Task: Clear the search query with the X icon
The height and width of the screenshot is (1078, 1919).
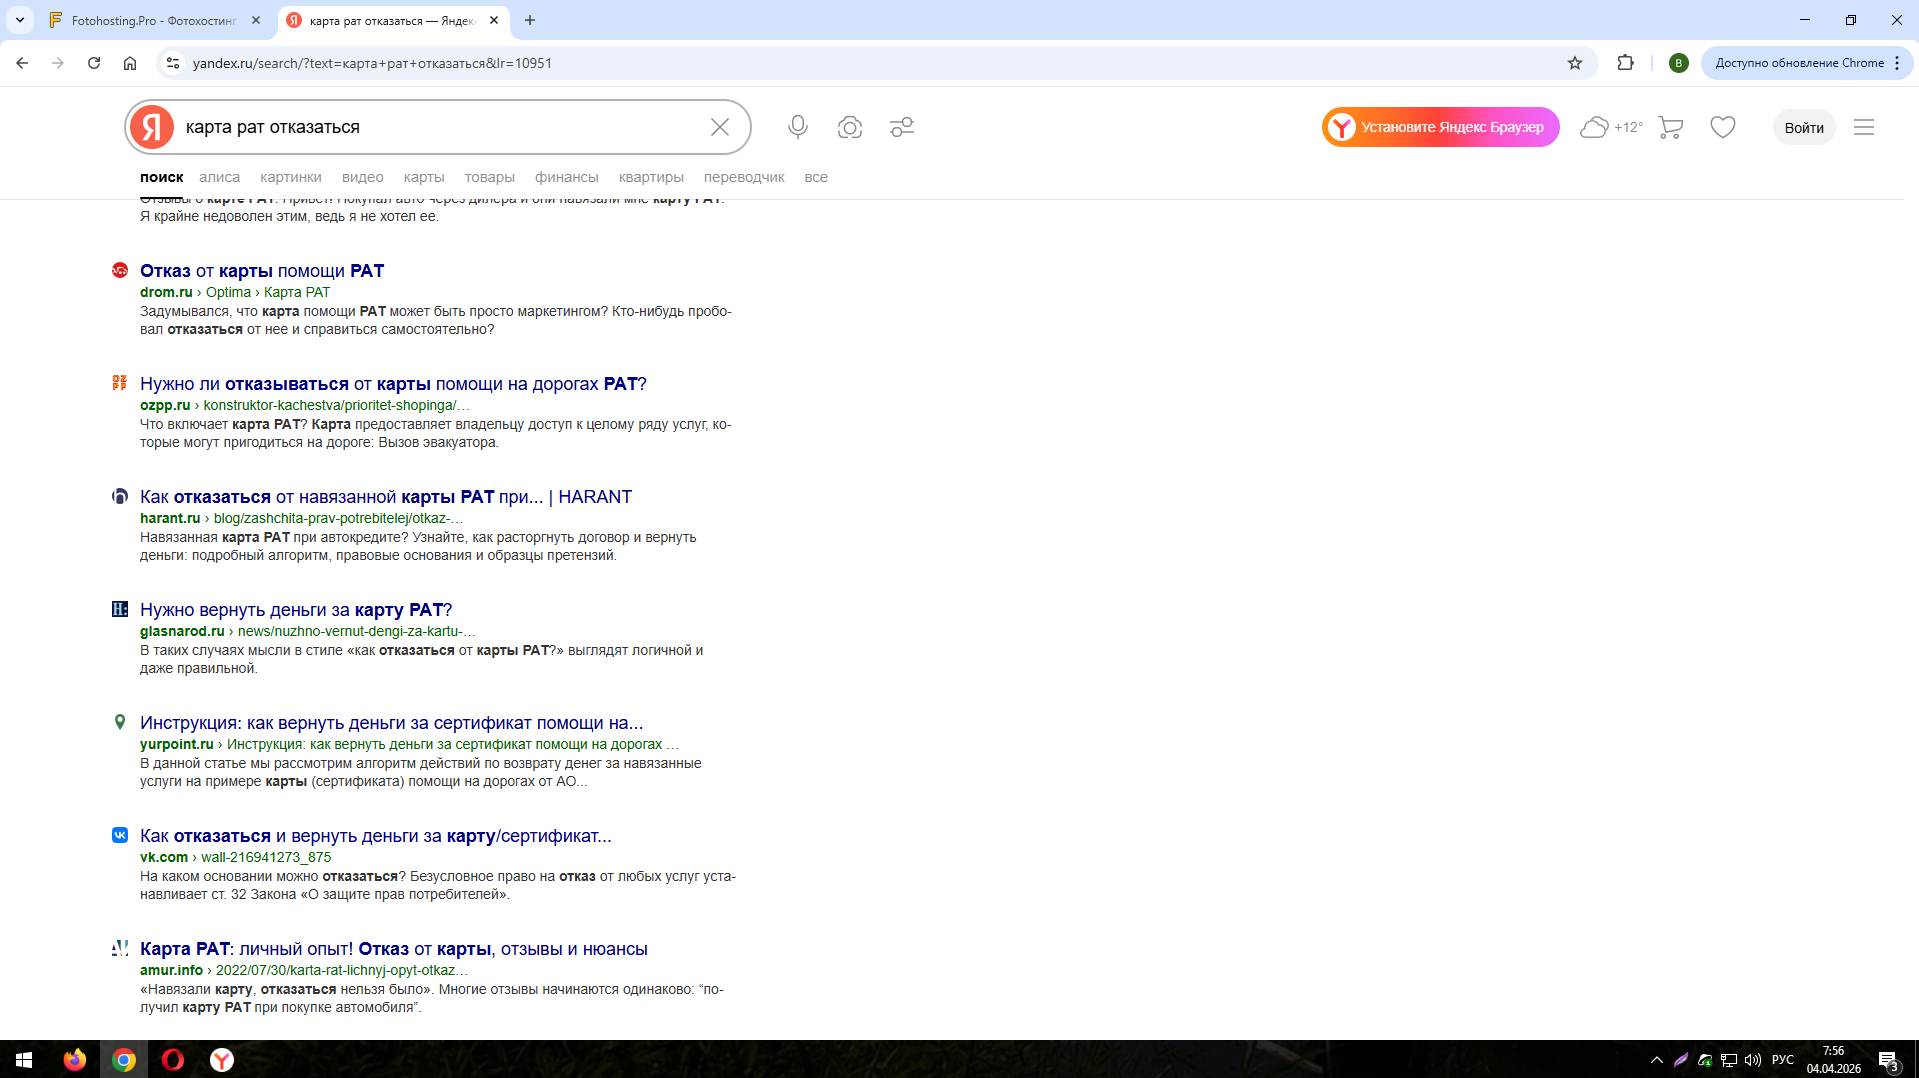Action: [x=720, y=127]
